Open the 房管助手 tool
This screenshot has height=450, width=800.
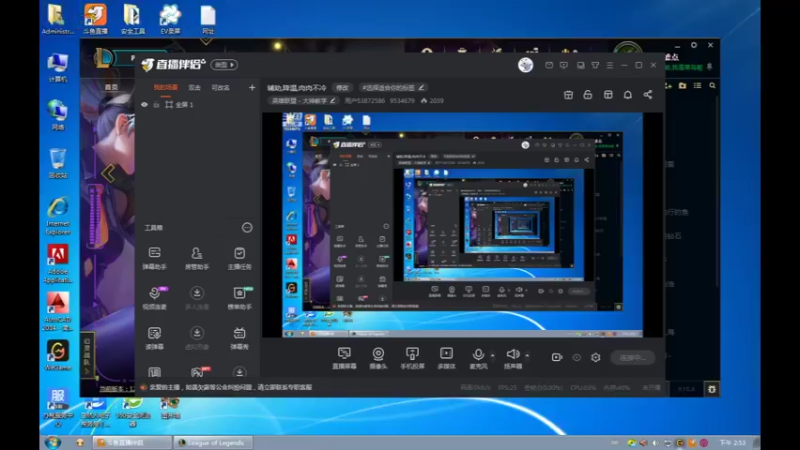pos(196,258)
